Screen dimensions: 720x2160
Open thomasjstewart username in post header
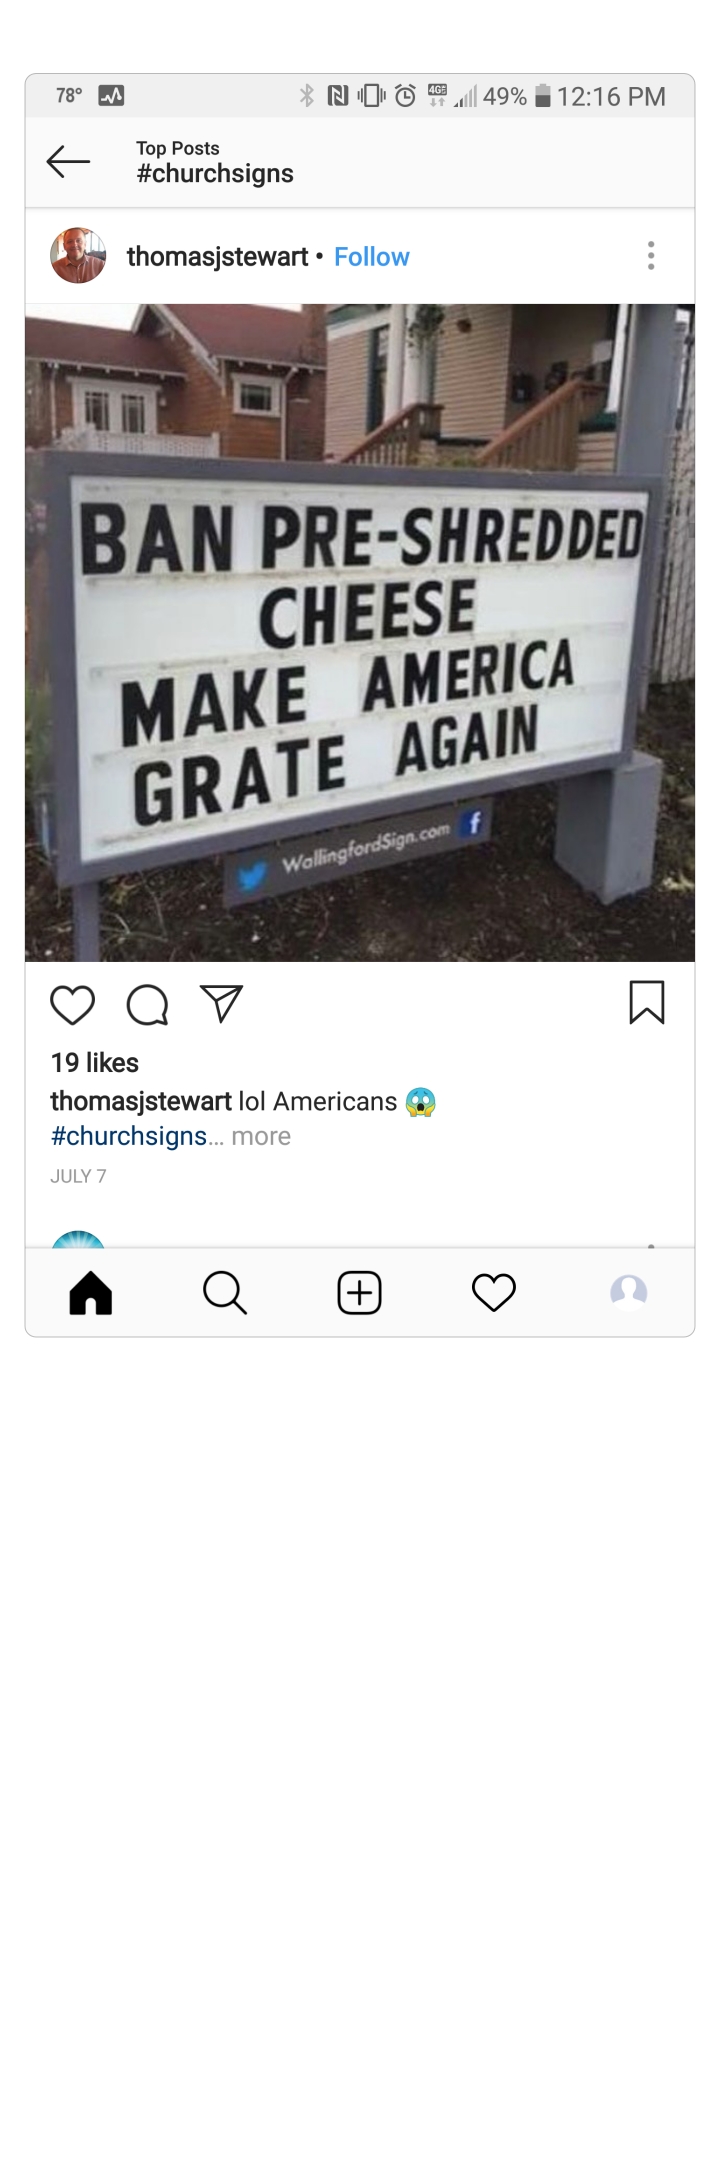pos(218,257)
